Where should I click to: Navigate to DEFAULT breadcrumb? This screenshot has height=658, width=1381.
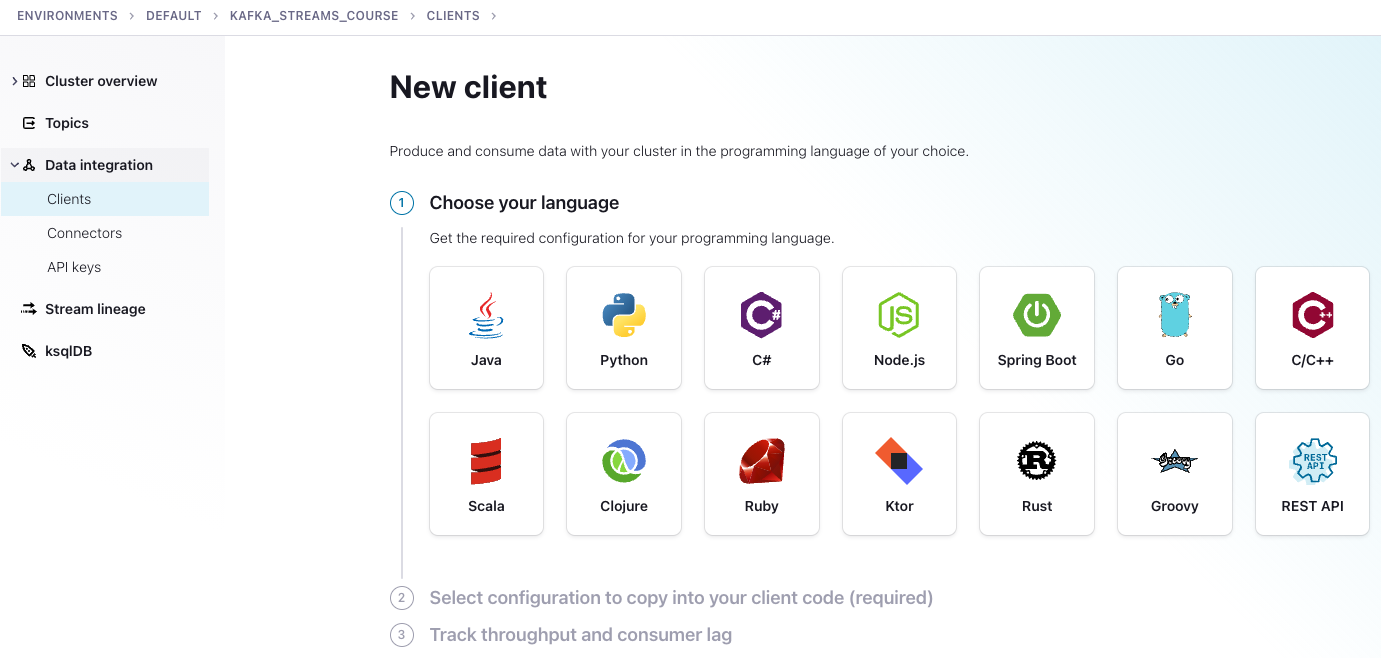coord(174,16)
